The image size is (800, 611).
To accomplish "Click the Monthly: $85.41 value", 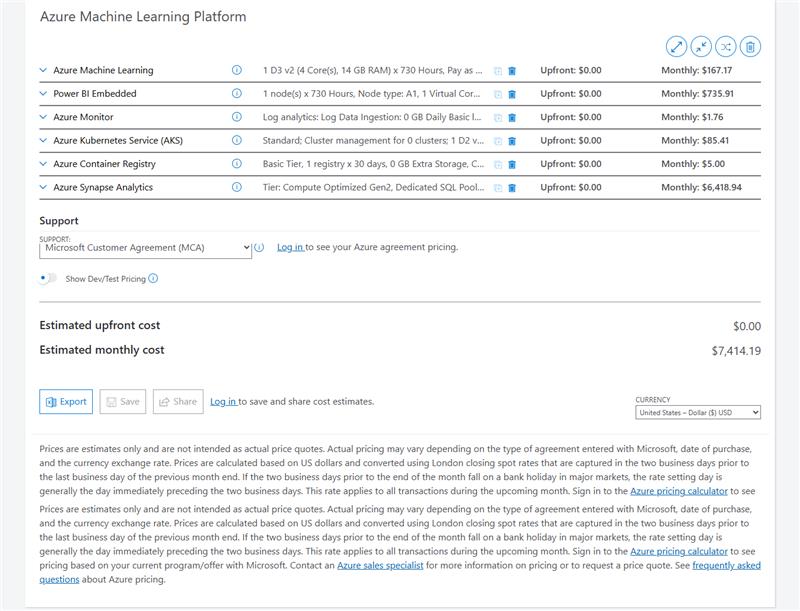I will [695, 141].
